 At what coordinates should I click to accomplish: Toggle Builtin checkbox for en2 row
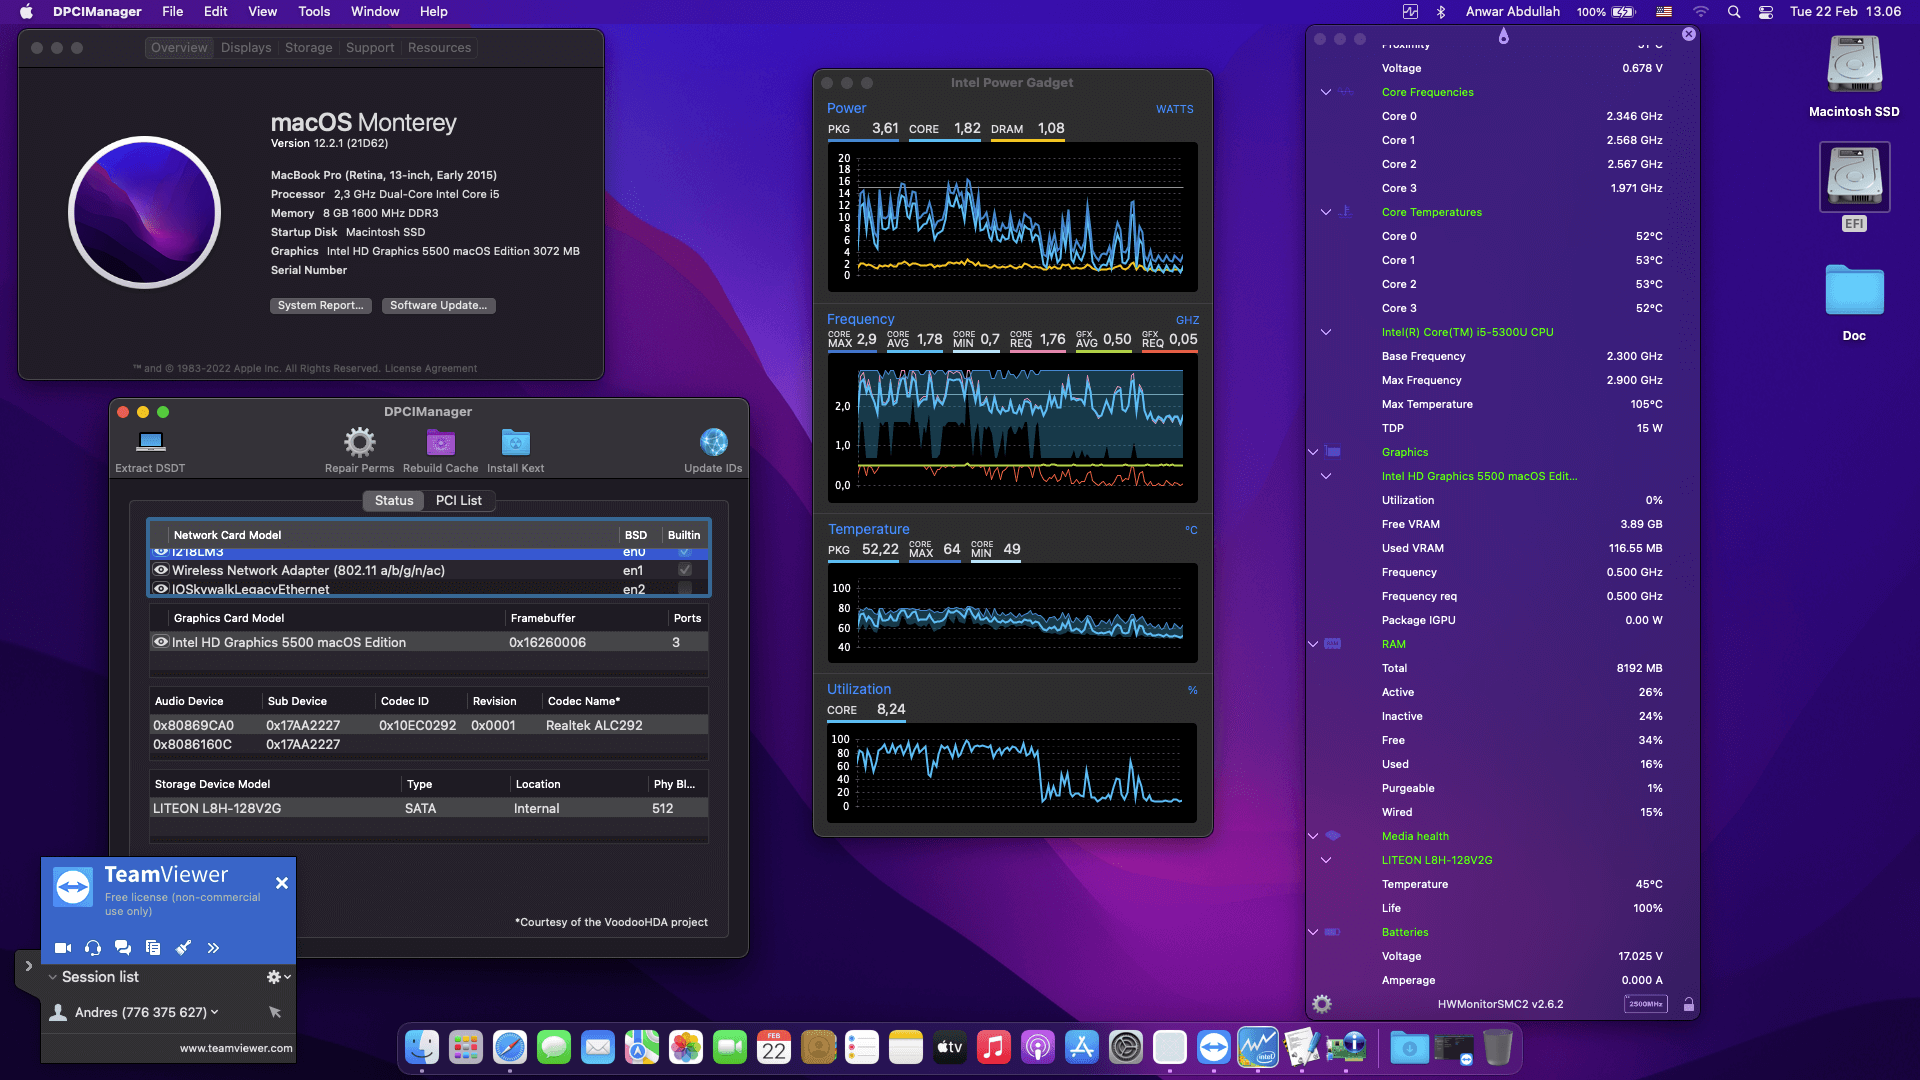tap(685, 589)
